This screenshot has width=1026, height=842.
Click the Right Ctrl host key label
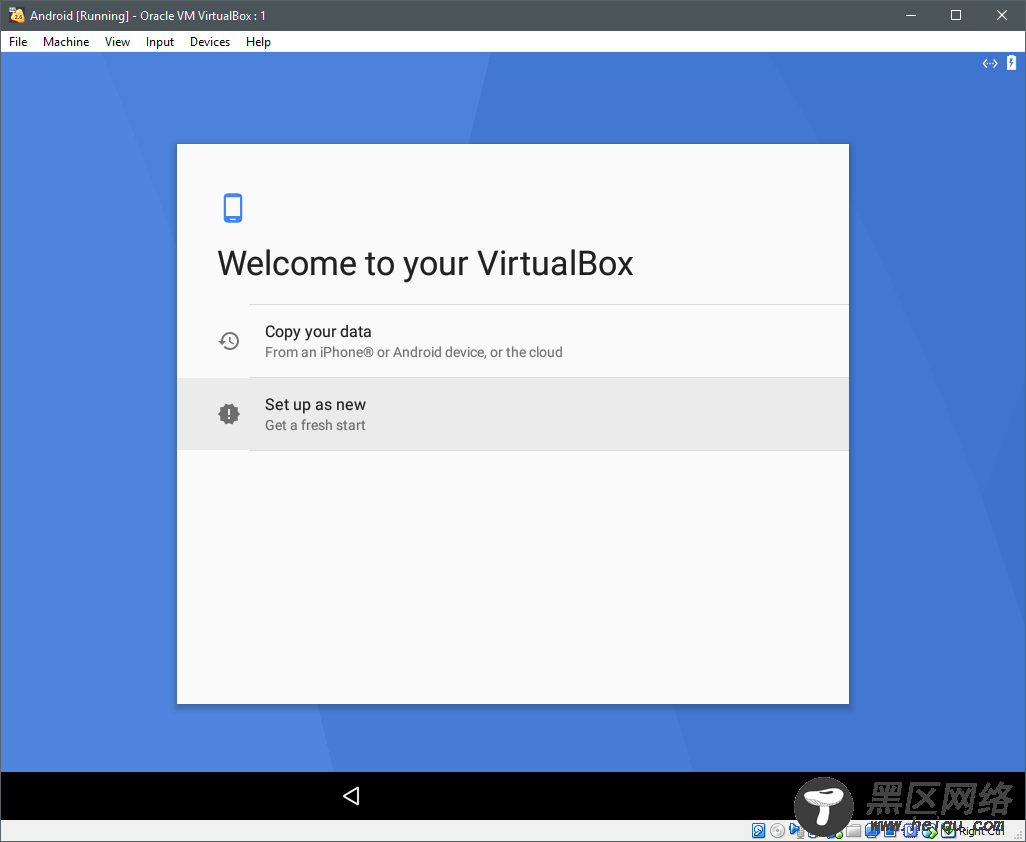[x=980, y=832]
